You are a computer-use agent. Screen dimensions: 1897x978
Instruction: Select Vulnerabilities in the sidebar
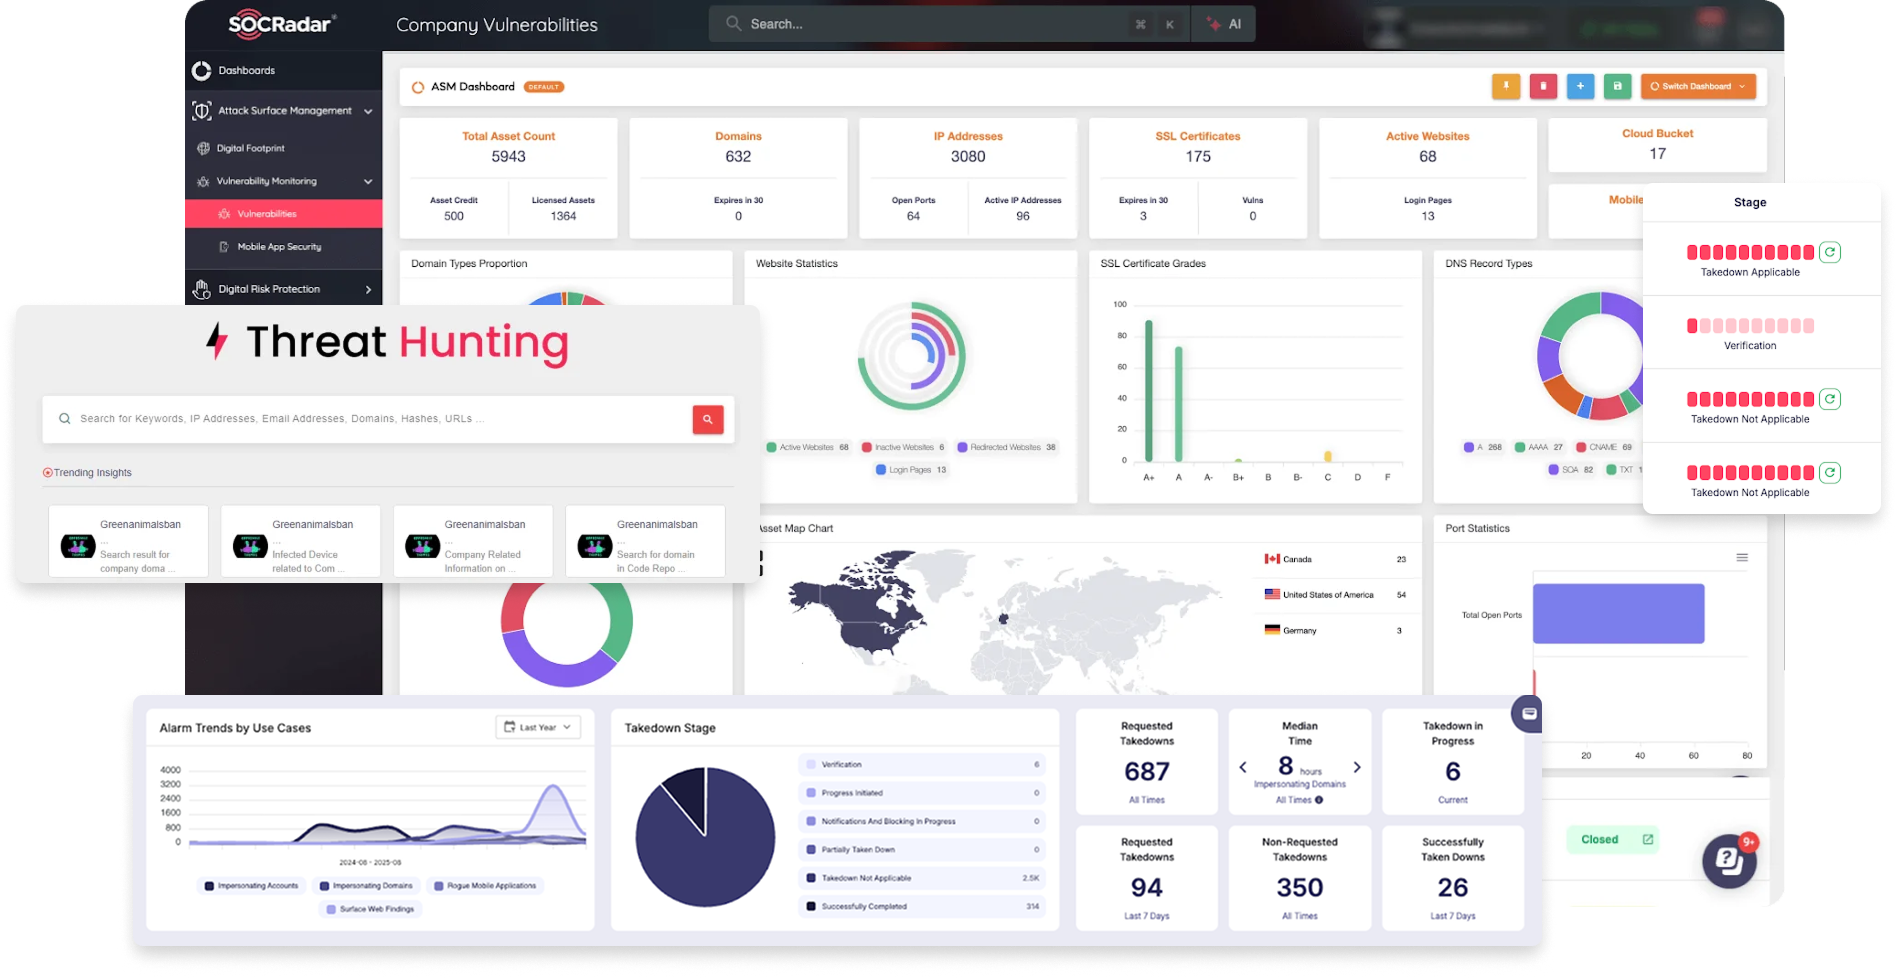click(x=284, y=214)
